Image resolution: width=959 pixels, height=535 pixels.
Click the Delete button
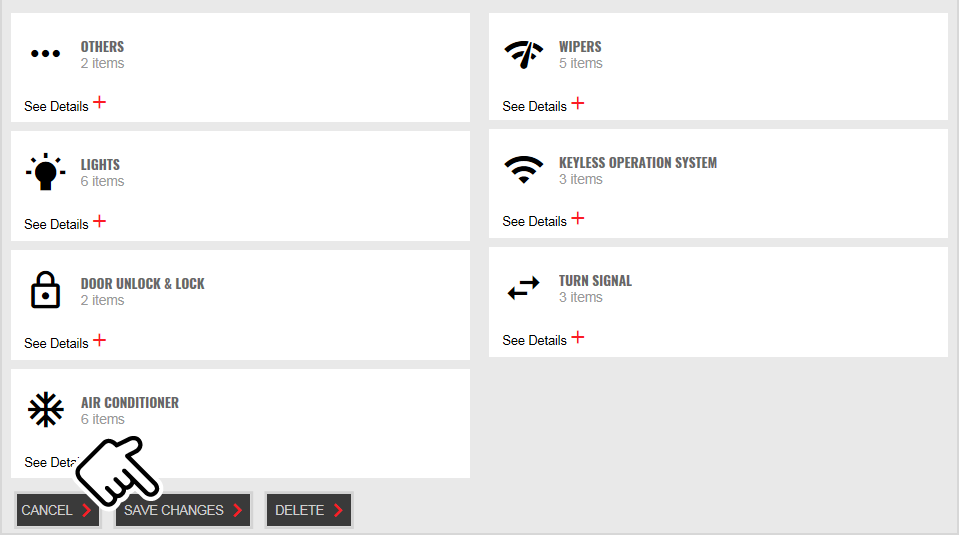[309, 510]
